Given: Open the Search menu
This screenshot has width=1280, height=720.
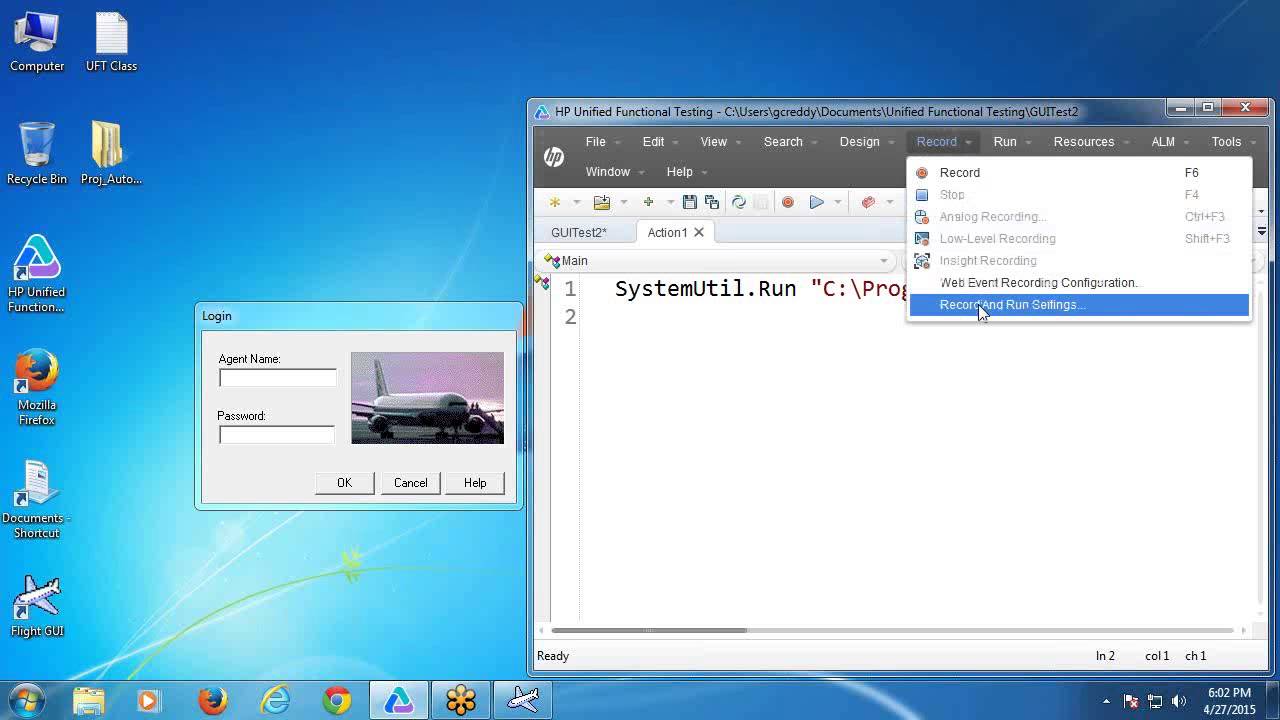Looking at the screenshot, I should [x=783, y=142].
